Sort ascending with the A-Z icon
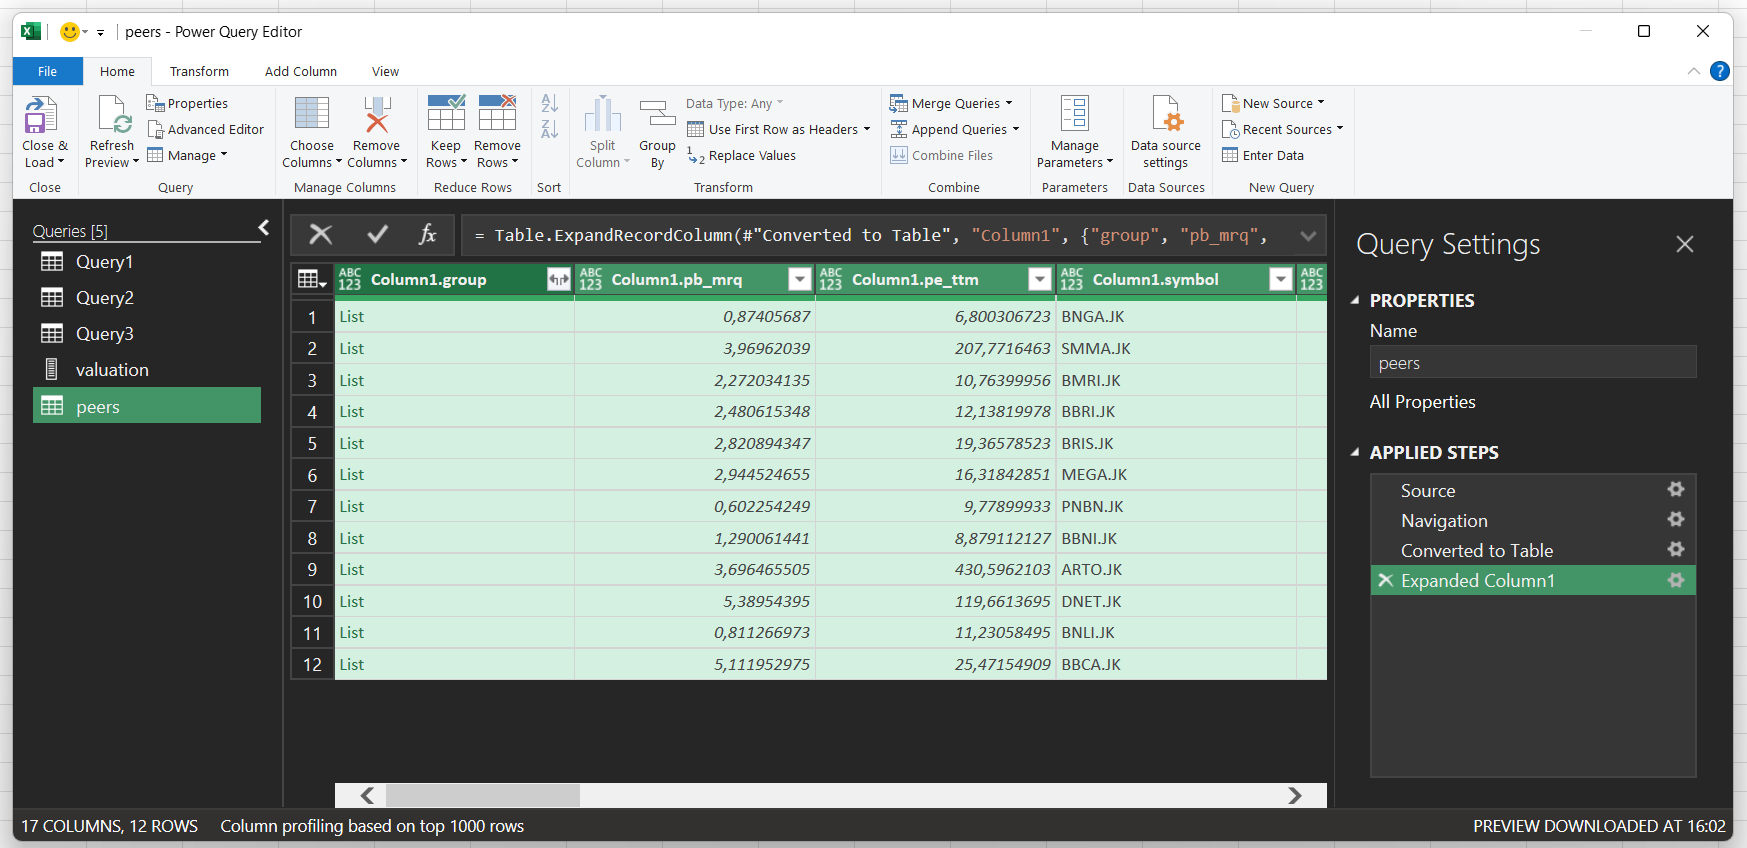Image resolution: width=1747 pixels, height=848 pixels. pyautogui.click(x=549, y=104)
